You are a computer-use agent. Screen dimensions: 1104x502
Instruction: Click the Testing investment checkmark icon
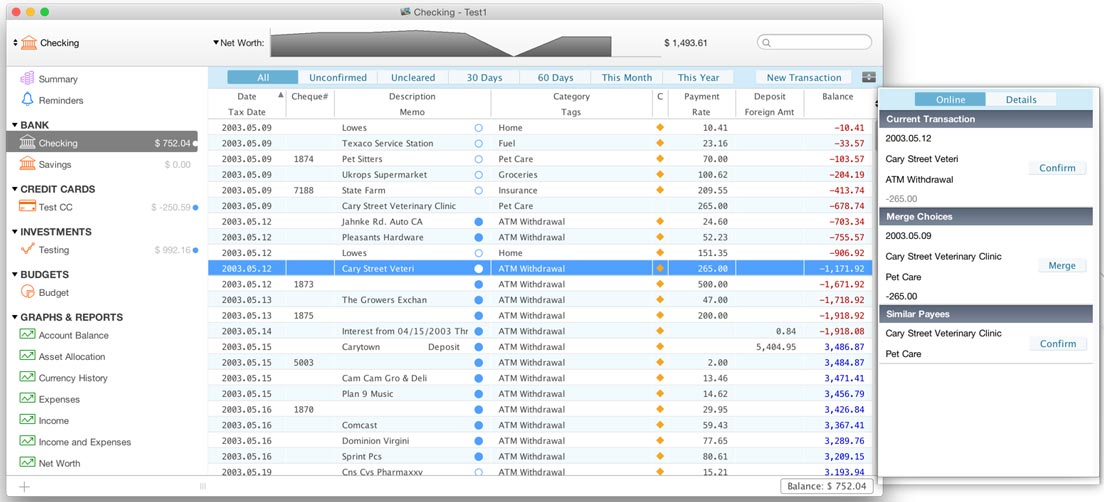27,249
